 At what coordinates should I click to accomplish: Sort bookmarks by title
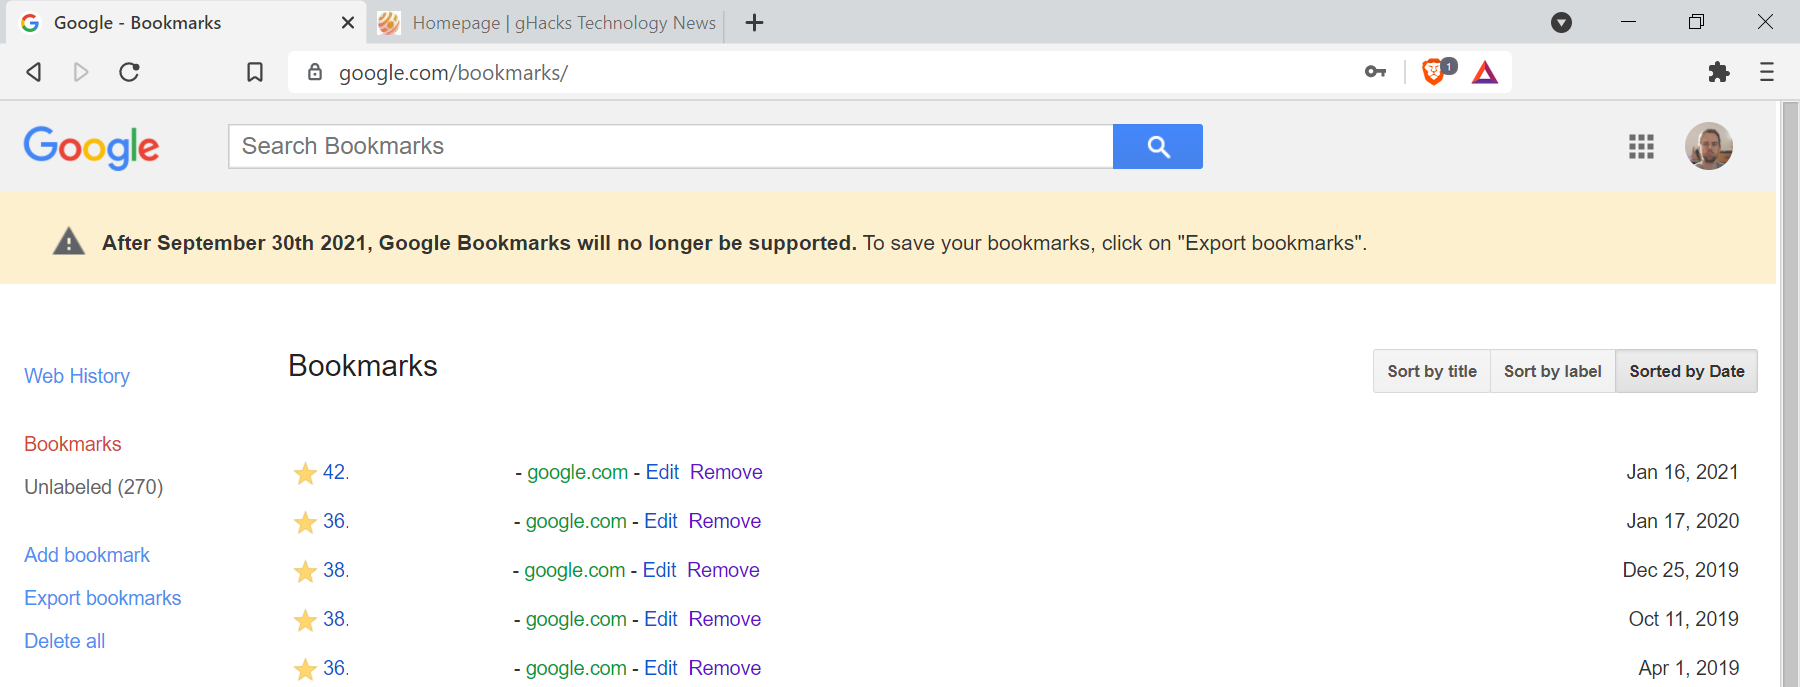pos(1431,371)
